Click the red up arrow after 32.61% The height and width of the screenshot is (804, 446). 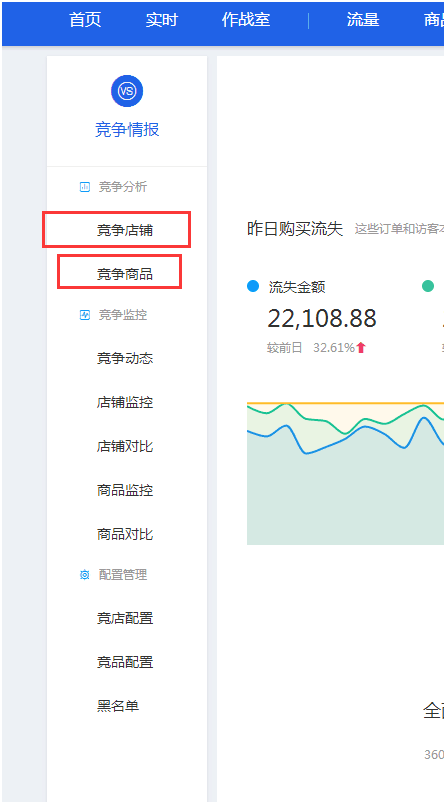(x=361, y=348)
